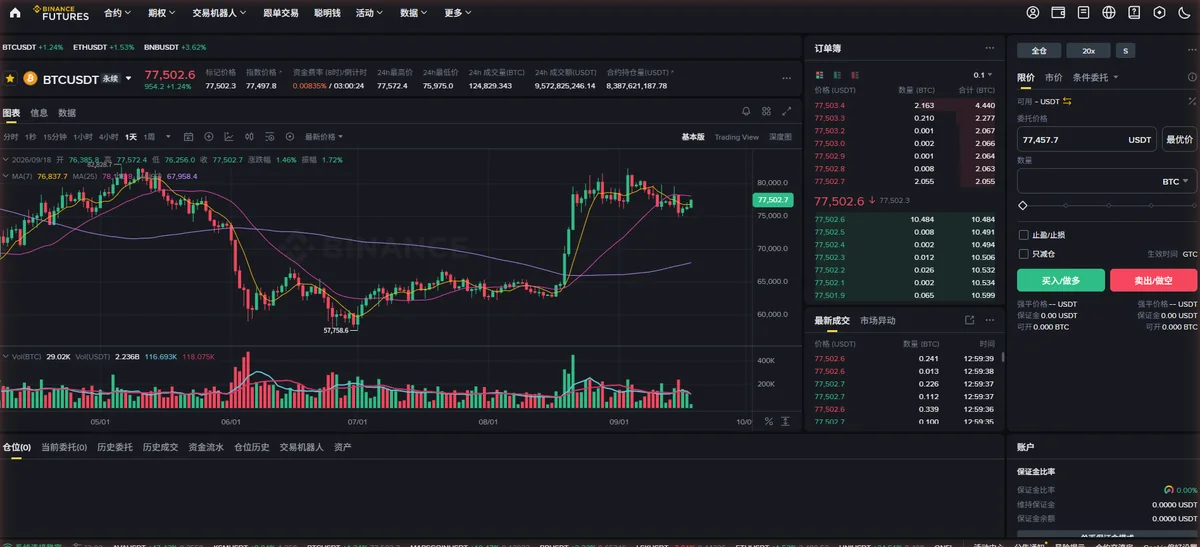Click the order type info icon

pyautogui.click(x=1192, y=77)
